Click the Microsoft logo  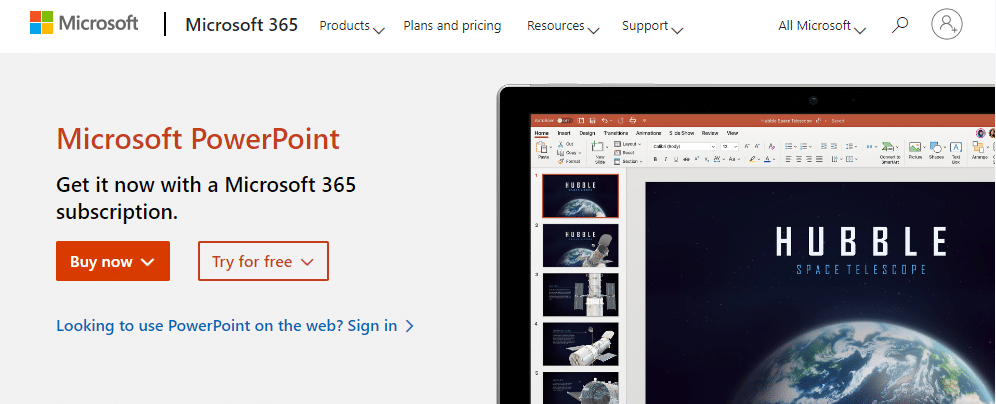pyautogui.click(x=84, y=24)
